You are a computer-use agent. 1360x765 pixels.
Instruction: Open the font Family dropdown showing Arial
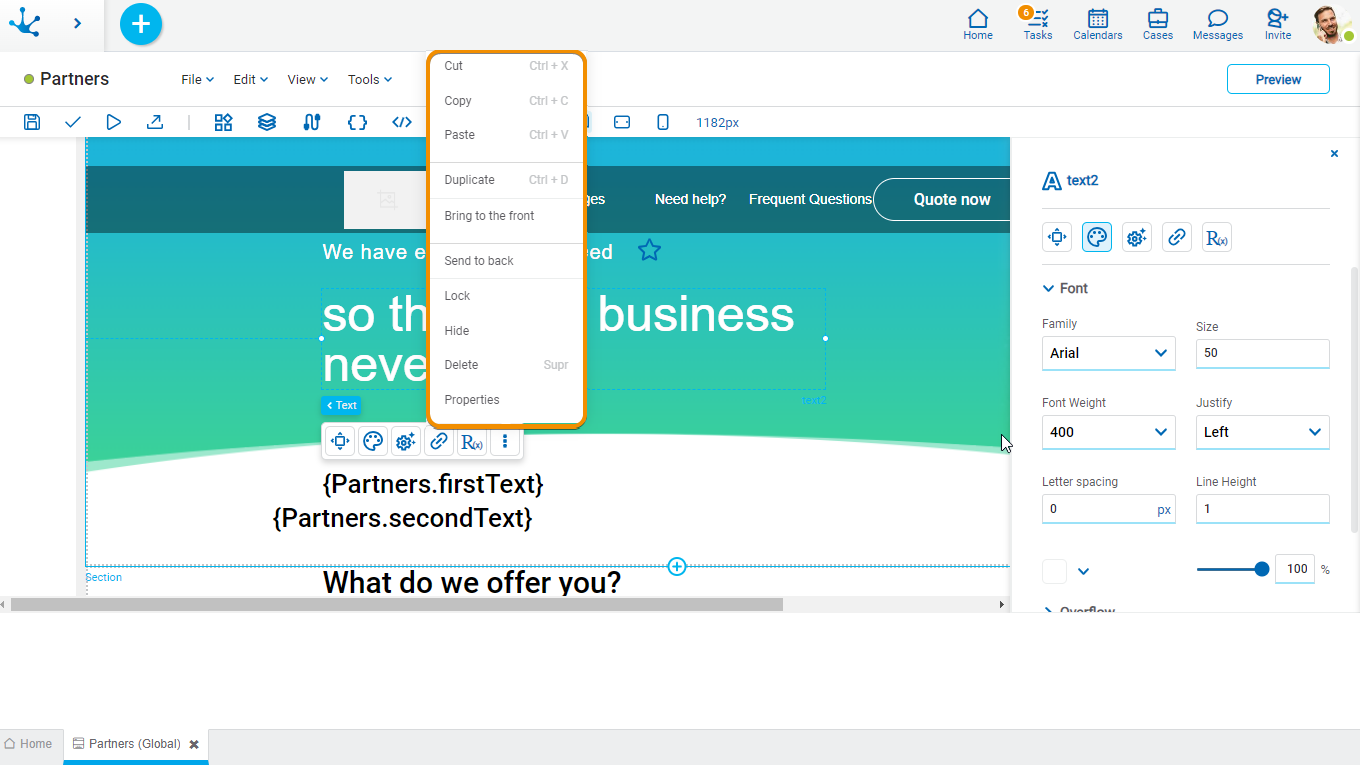coord(1108,353)
